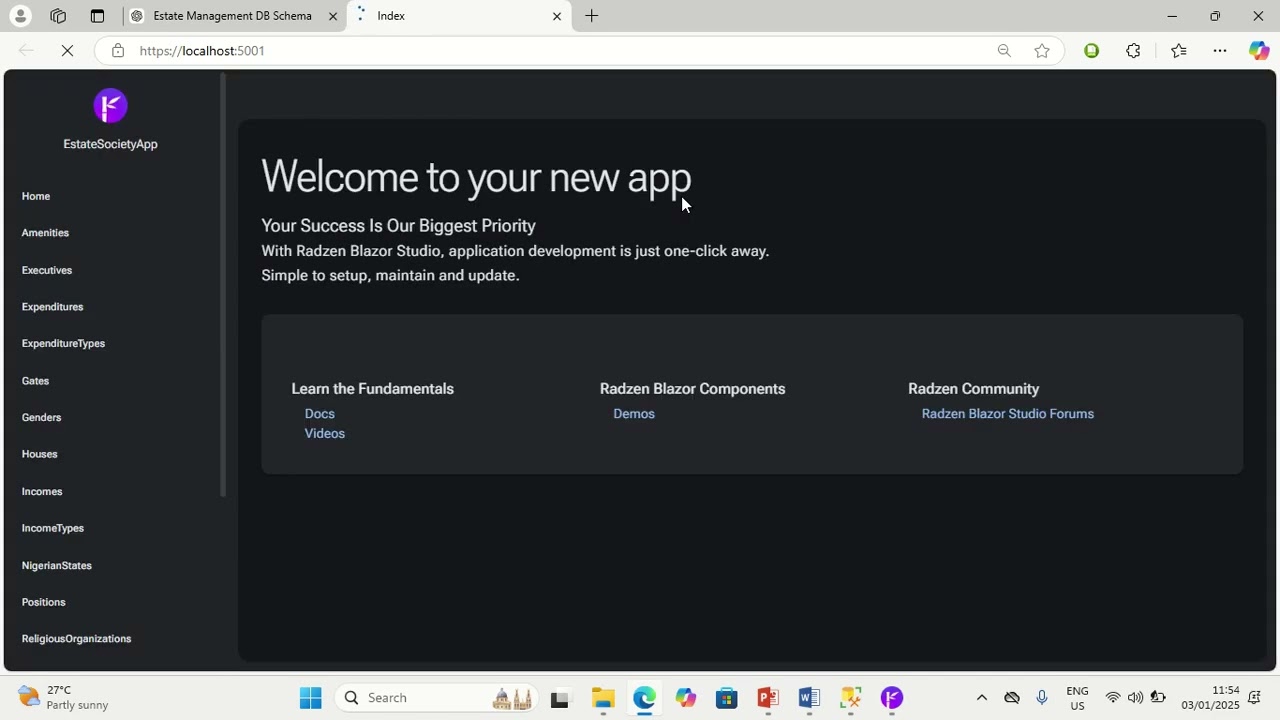This screenshot has width=1280, height=720.
Task: Open Gates in the sidebar
Action: [x=35, y=381]
